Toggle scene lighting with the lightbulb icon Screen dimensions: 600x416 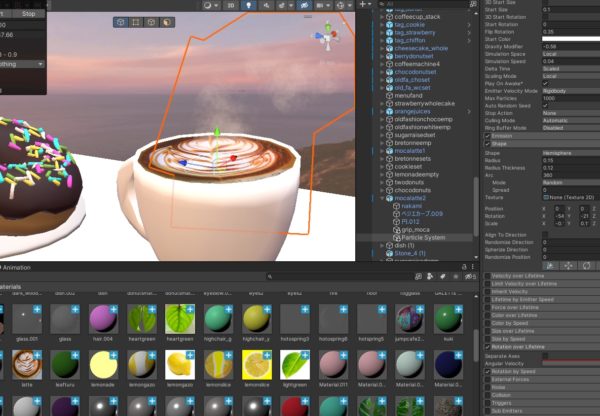click(248, 5)
